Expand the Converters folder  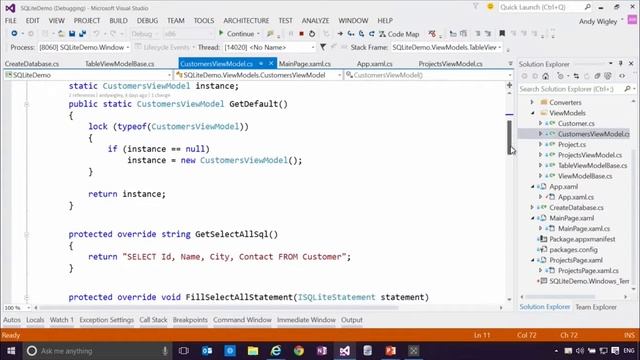click(532, 102)
